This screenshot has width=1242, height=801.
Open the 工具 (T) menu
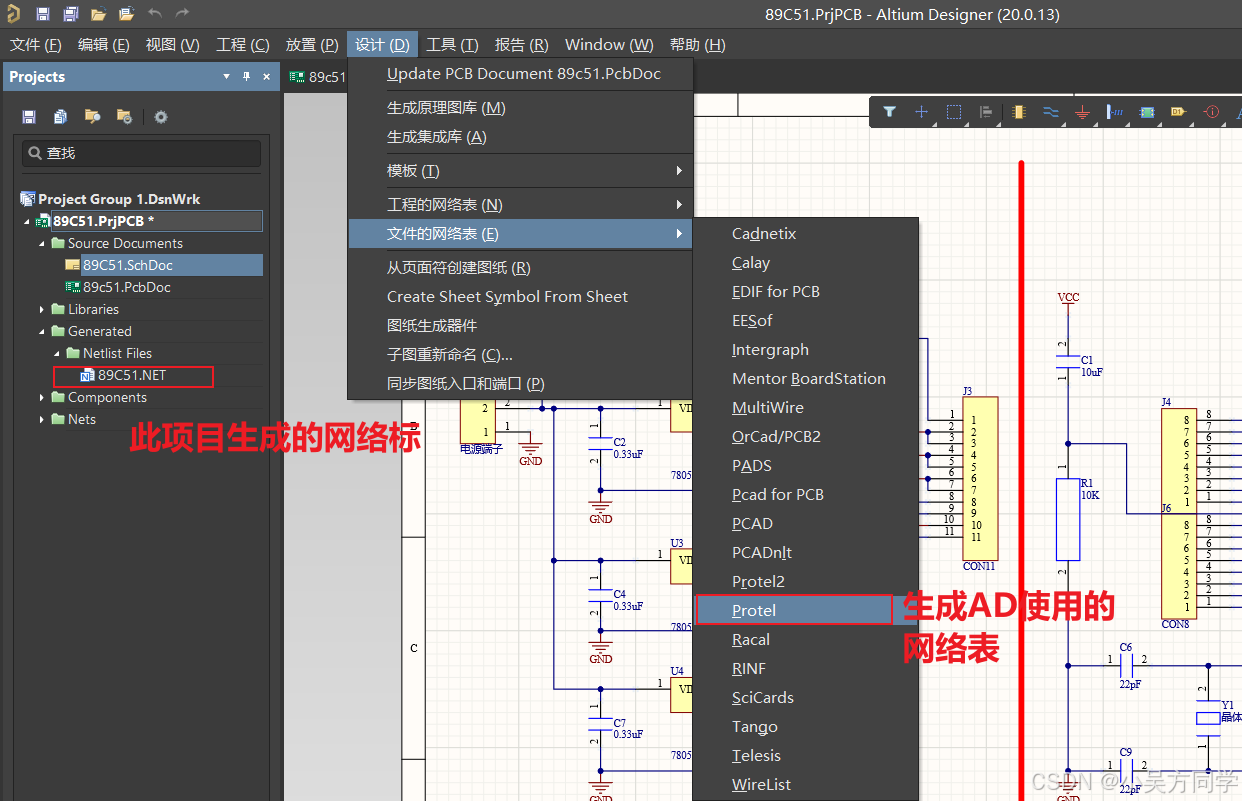(452, 45)
